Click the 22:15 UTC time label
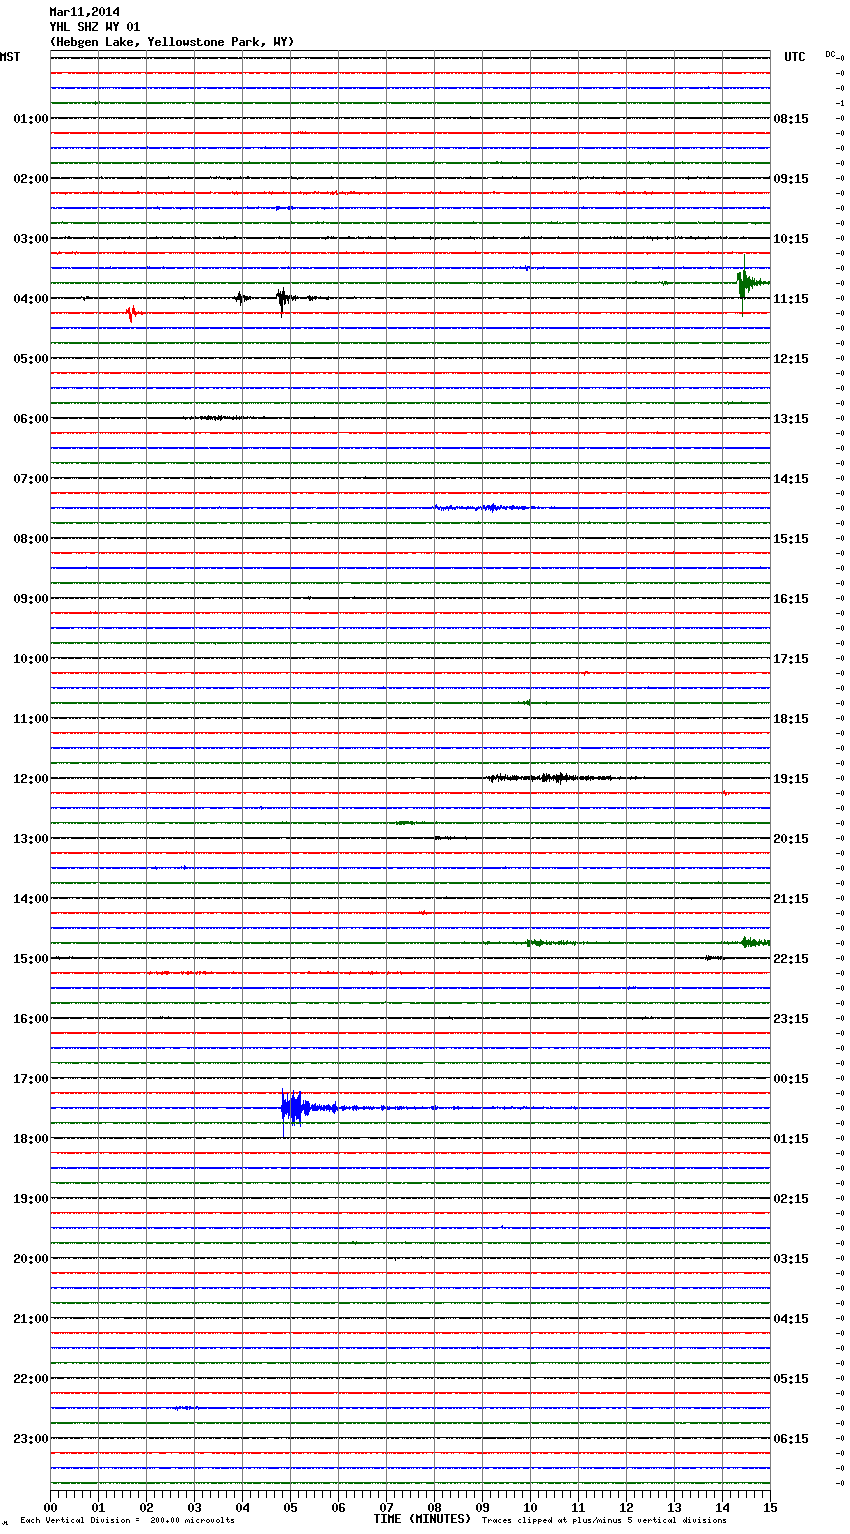The width and height of the screenshot is (850, 1534). point(791,959)
